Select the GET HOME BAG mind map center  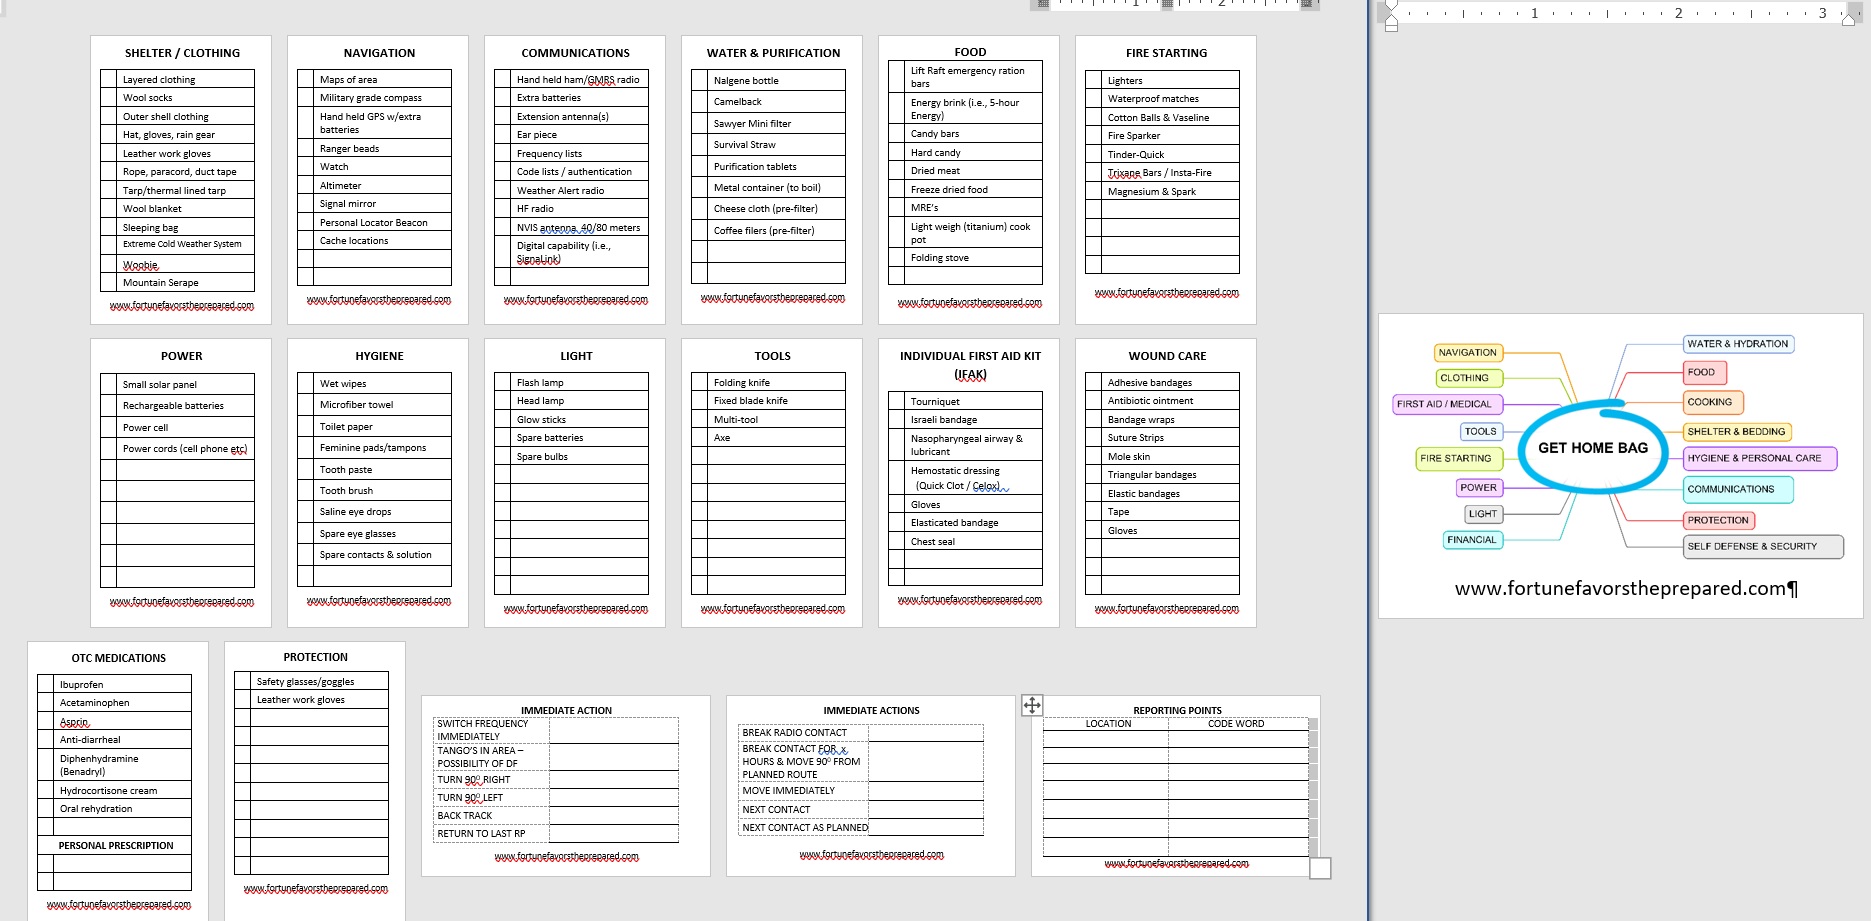coord(1592,448)
